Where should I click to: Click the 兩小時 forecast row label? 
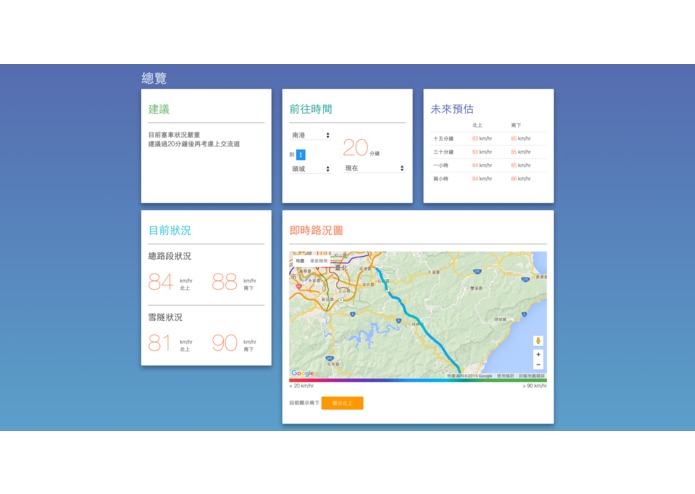[x=441, y=179]
